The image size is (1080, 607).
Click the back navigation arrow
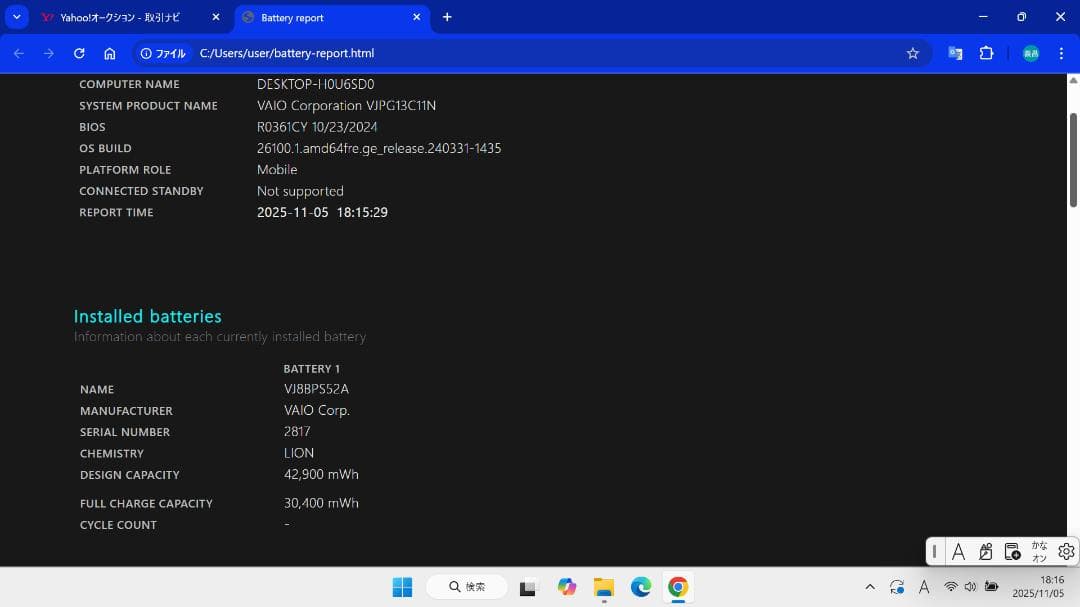[x=19, y=53]
